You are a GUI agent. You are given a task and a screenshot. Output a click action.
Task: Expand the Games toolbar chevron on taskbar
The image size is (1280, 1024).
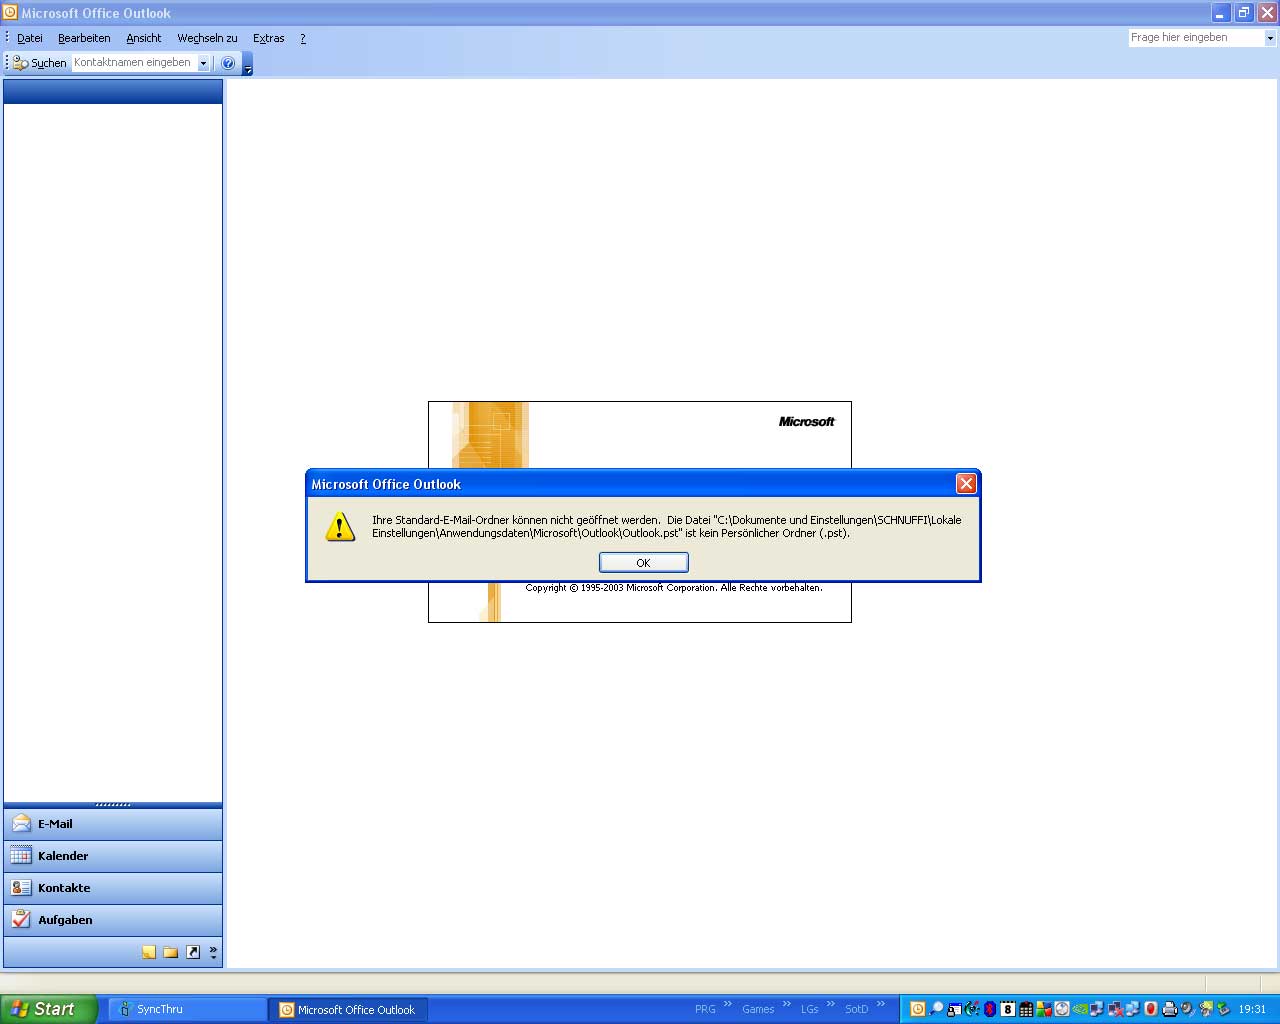(x=787, y=1005)
